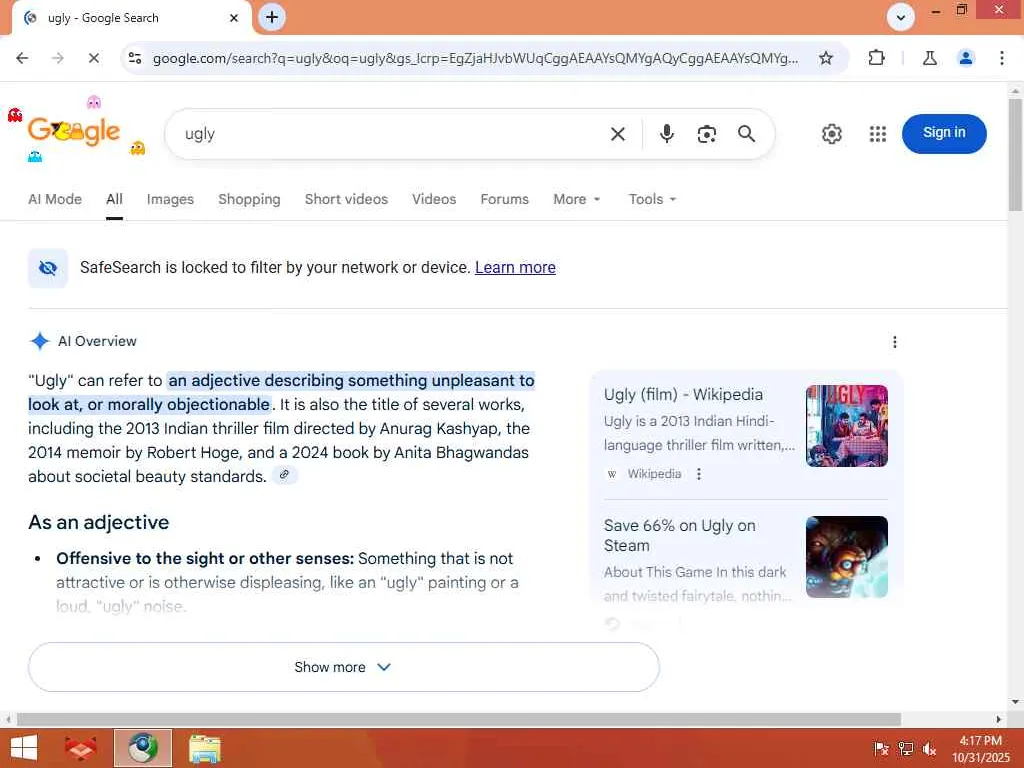Start voice search with microphone icon
Screen dimensions: 1024x768
tap(666, 134)
